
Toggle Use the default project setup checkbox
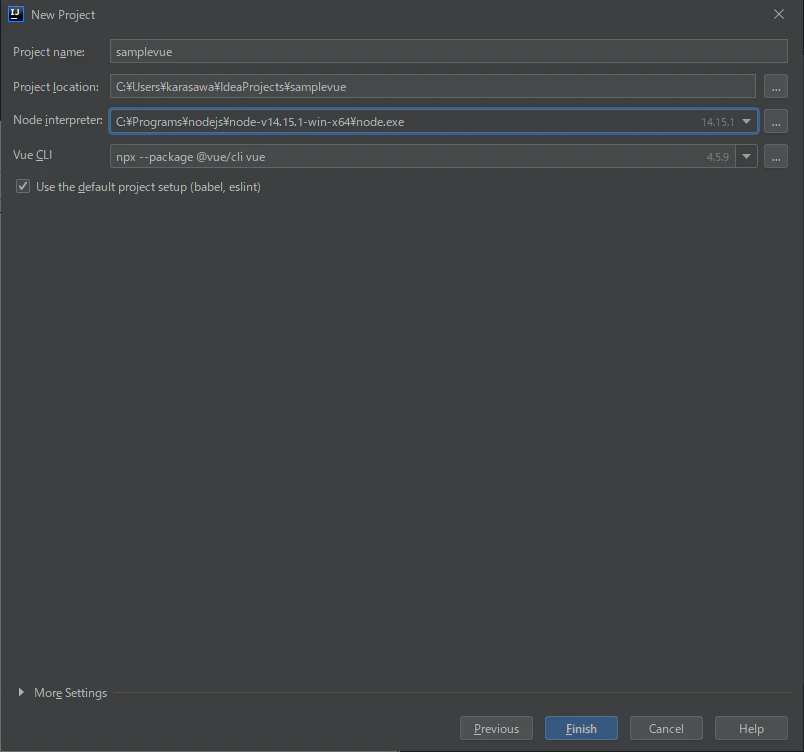click(x=23, y=186)
